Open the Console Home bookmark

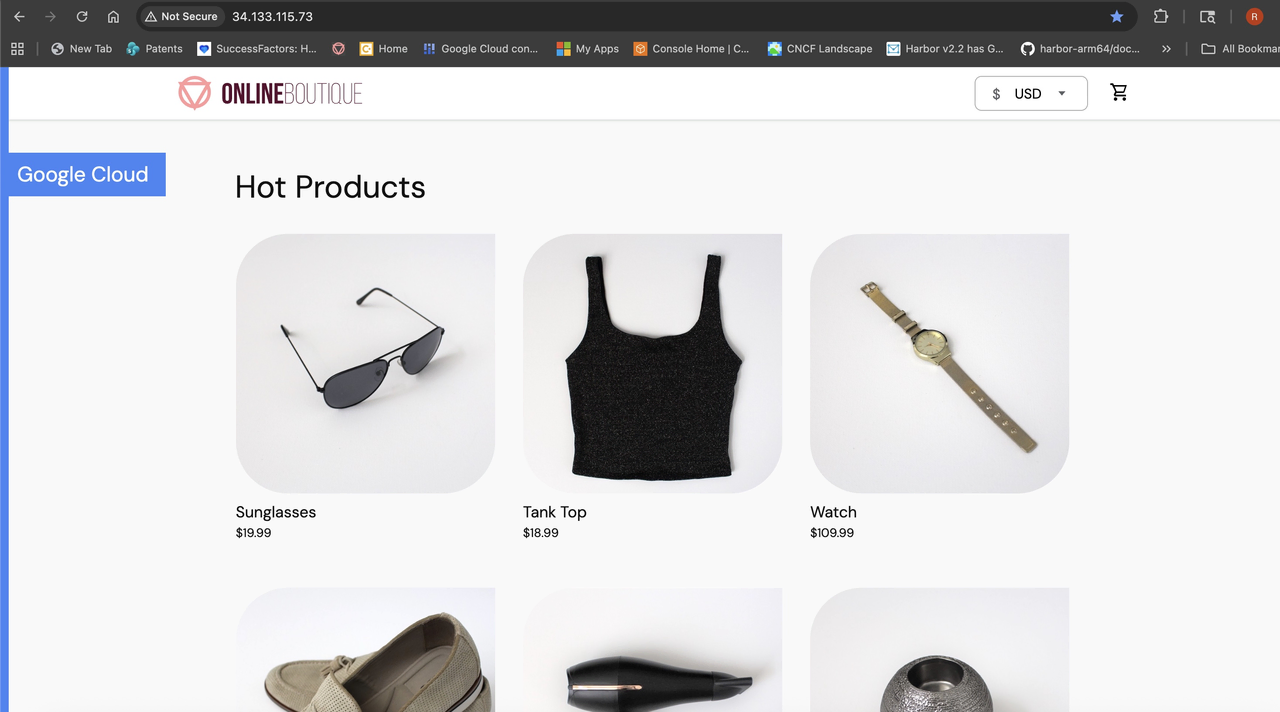[x=691, y=48]
